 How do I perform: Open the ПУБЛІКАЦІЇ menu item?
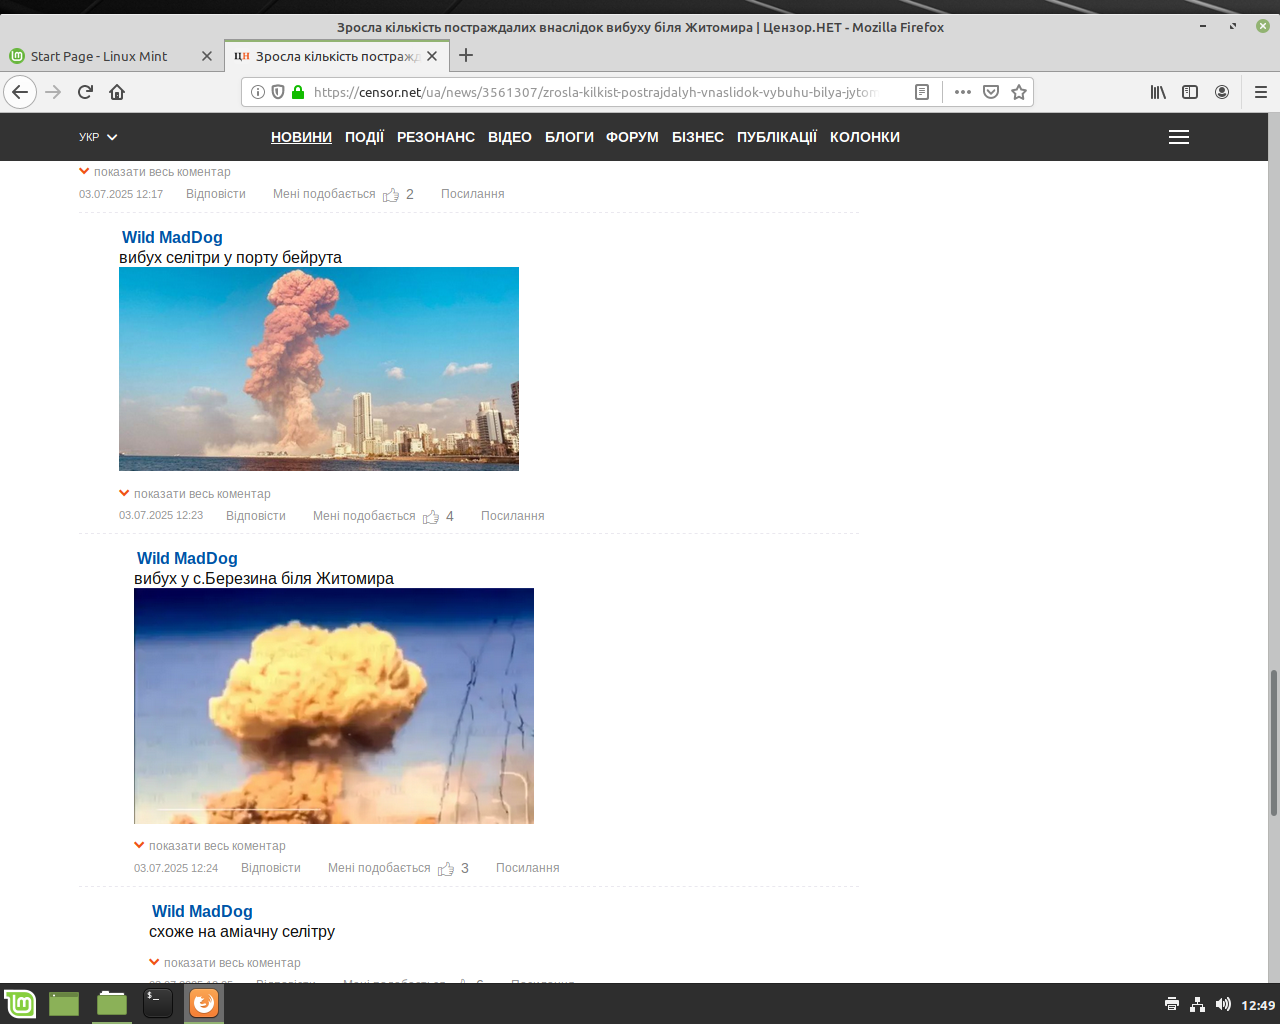click(x=777, y=137)
